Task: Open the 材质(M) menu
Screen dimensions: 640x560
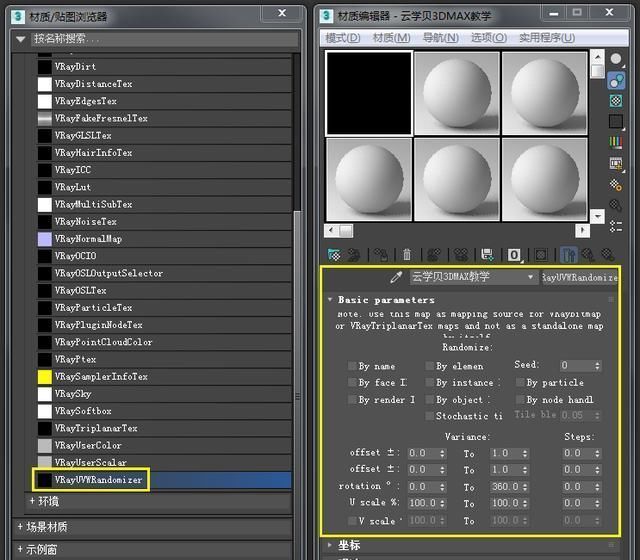Action: [391, 38]
